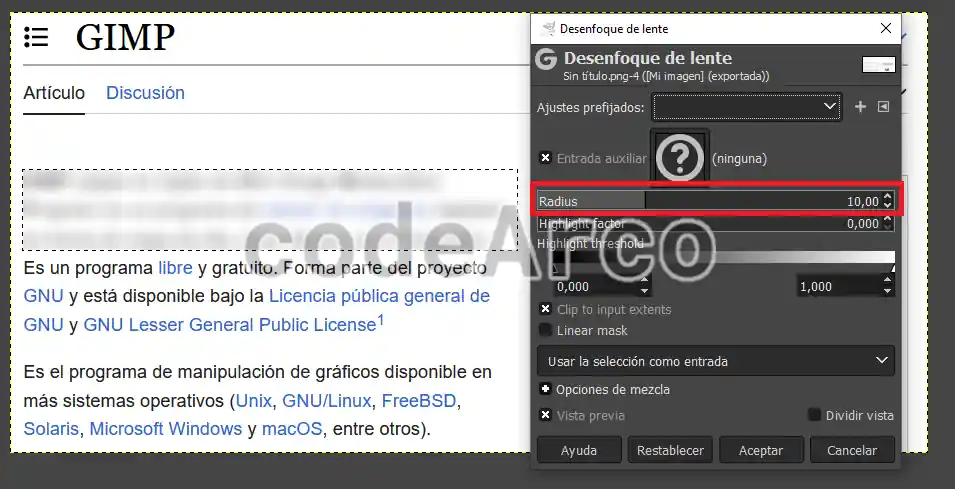
Task: Click the Desenfoque de lente heading text
Action: point(648,58)
